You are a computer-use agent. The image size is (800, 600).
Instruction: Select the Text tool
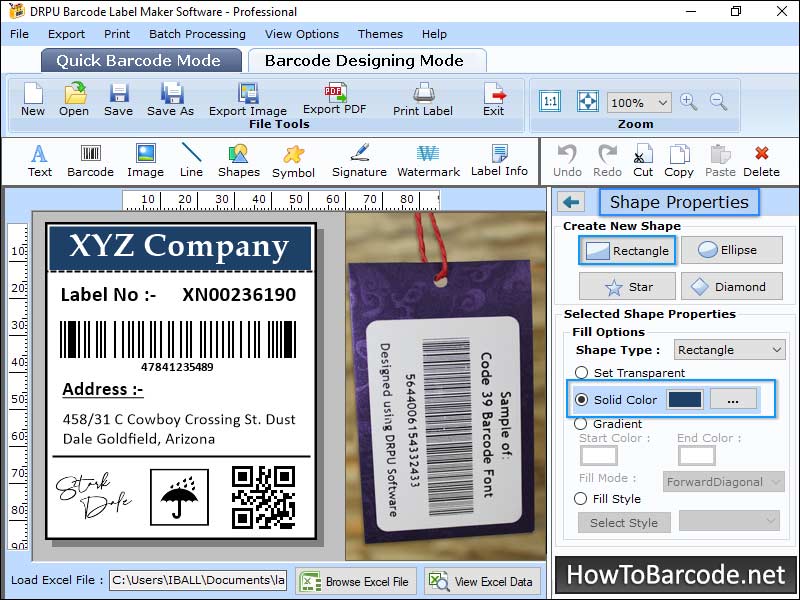point(39,160)
